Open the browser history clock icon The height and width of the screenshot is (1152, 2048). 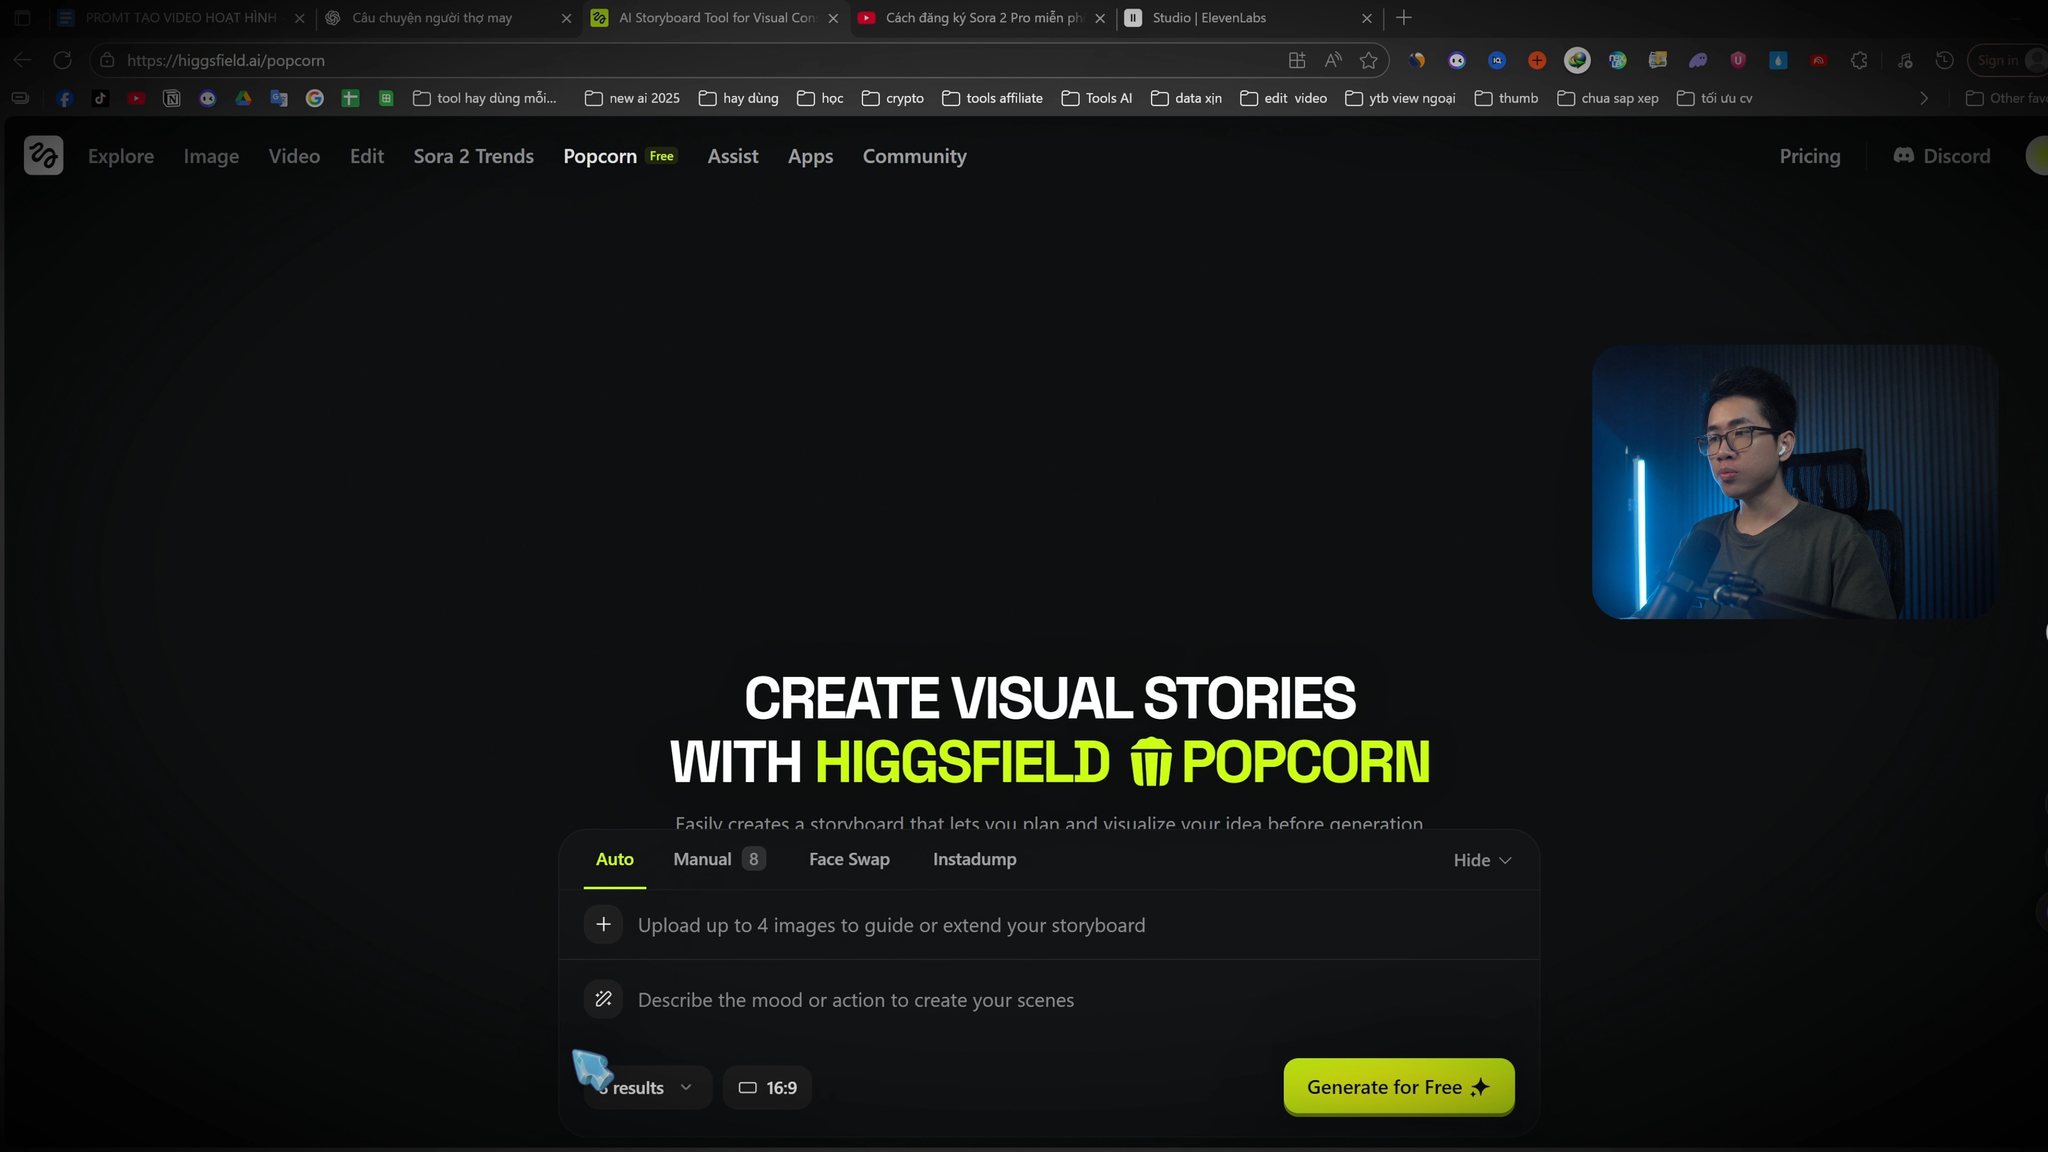click(1944, 60)
